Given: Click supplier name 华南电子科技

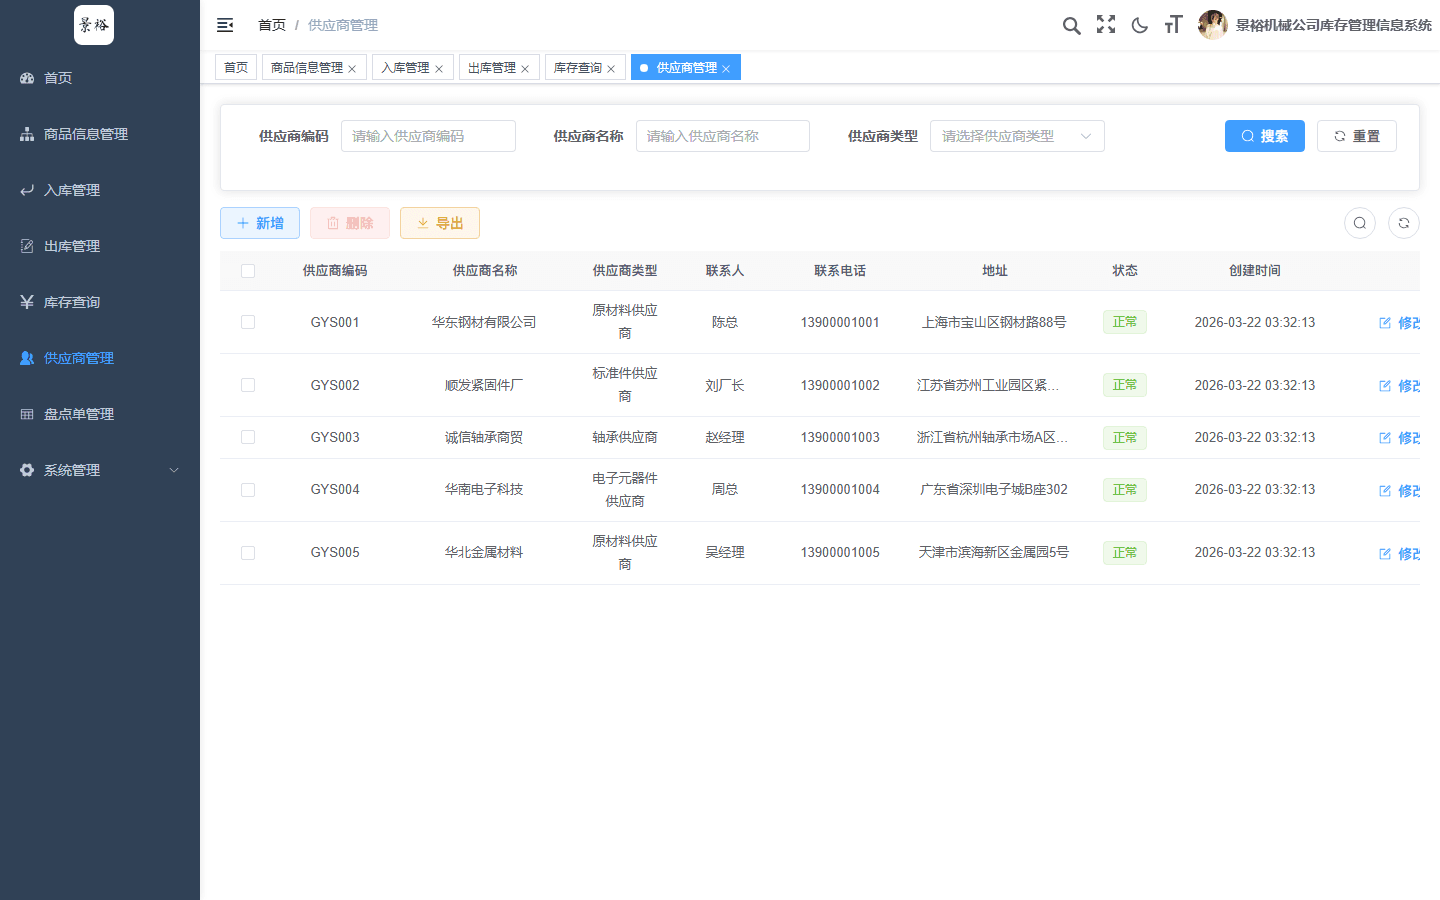Looking at the screenshot, I should pos(484,490).
